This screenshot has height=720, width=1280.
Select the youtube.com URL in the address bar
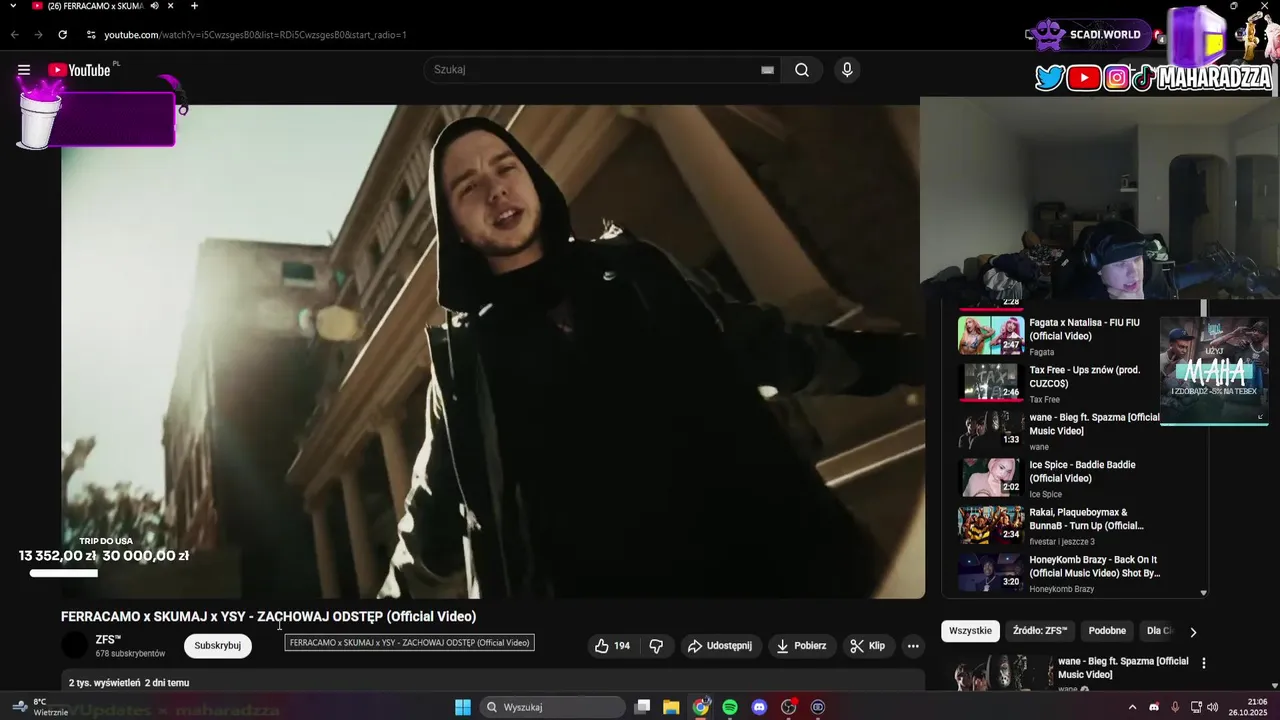tap(255, 35)
